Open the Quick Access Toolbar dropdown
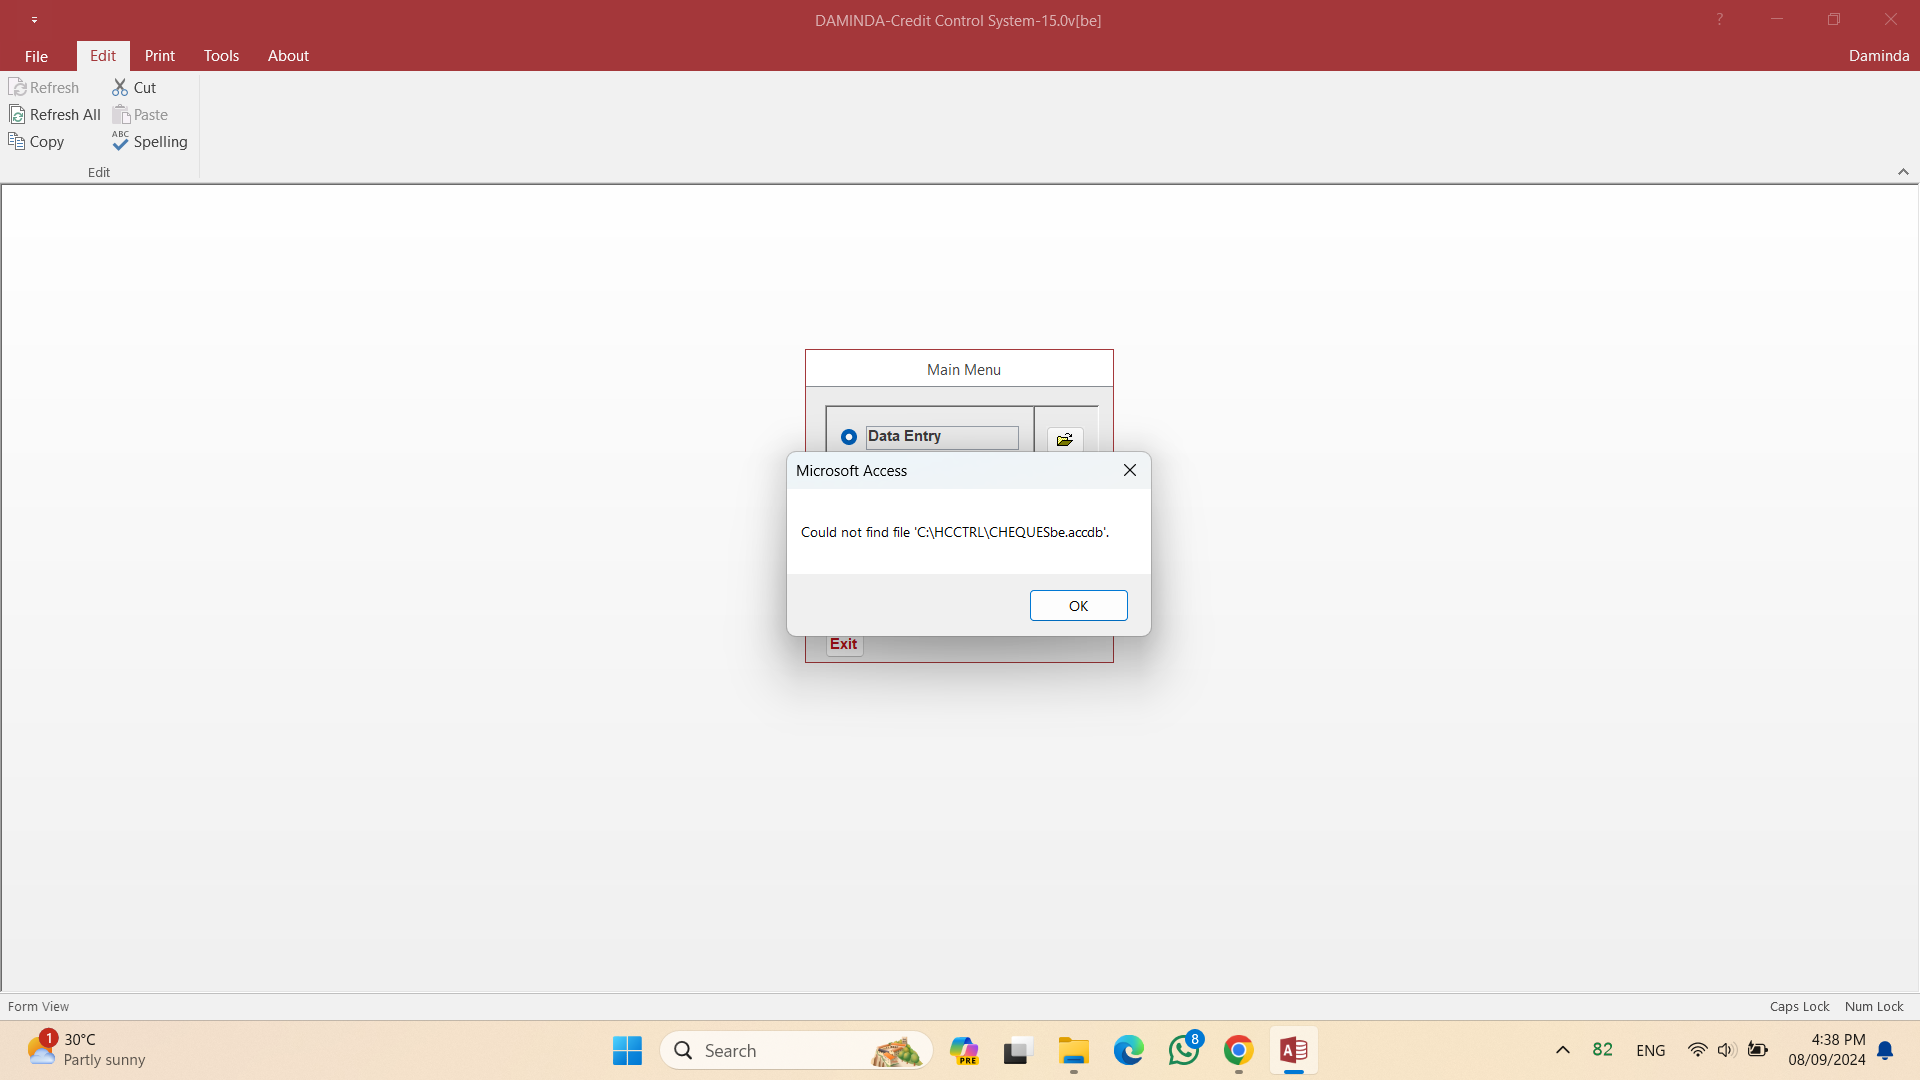 [x=34, y=20]
